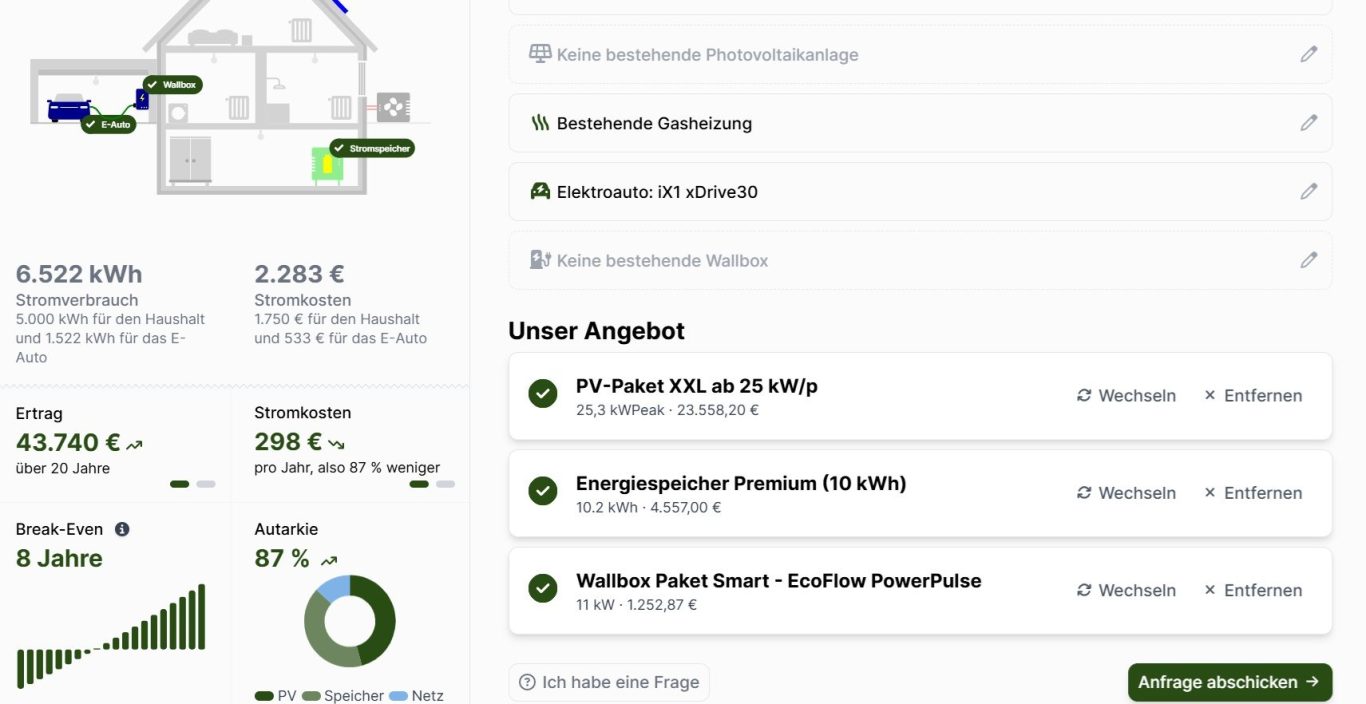Click the pencil icon for Bestehende Gasheizung
1366x704 pixels.
1308,123
